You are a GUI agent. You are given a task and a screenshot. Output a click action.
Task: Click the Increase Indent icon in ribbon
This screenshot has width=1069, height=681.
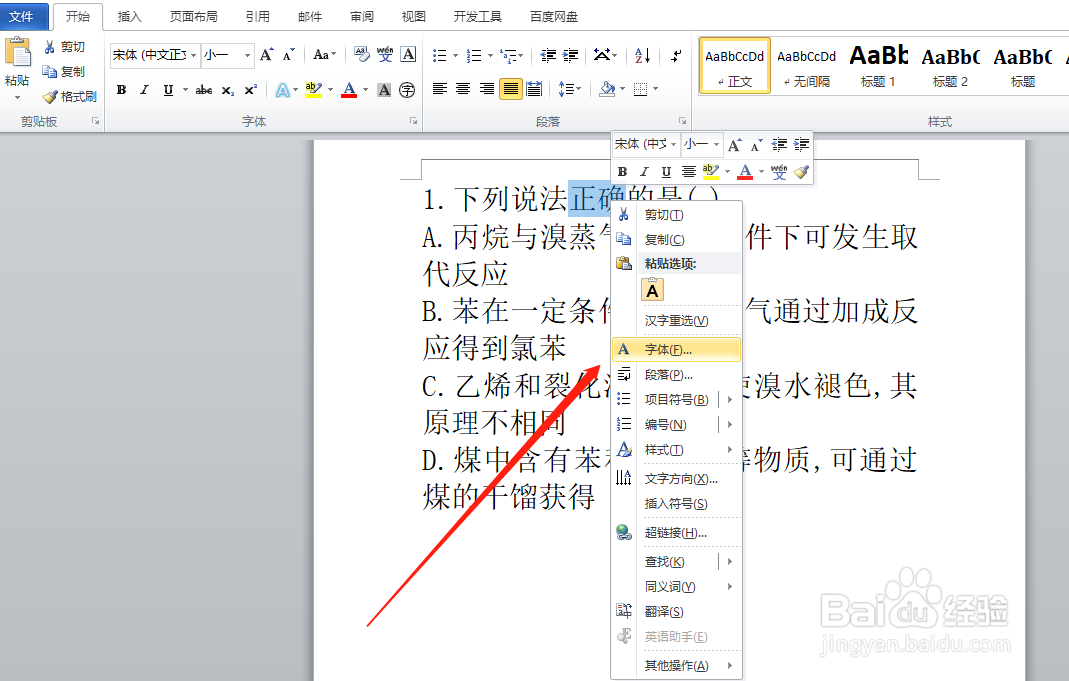(x=571, y=55)
